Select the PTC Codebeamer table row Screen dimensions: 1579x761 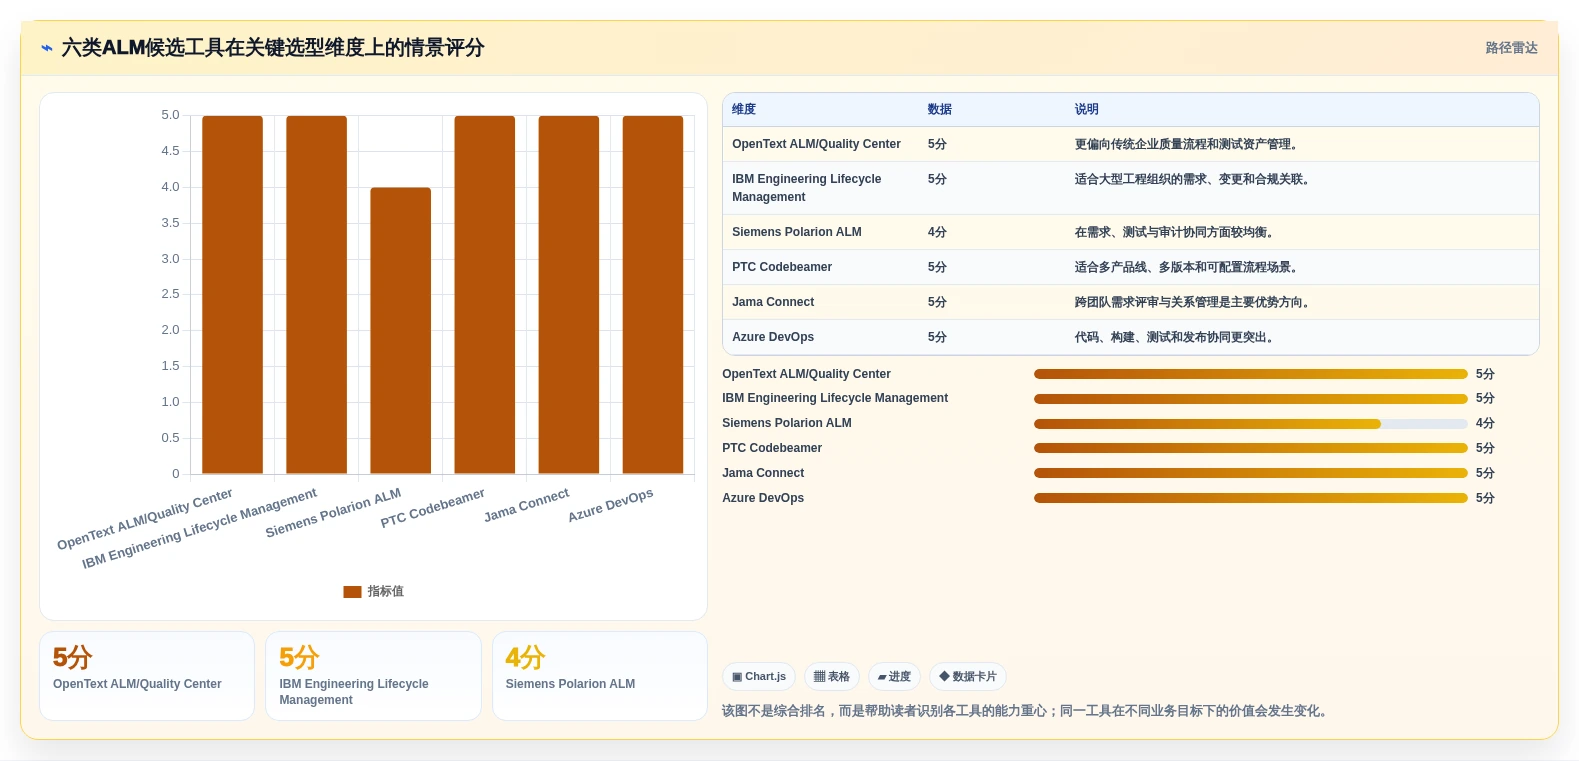[x=1130, y=267]
